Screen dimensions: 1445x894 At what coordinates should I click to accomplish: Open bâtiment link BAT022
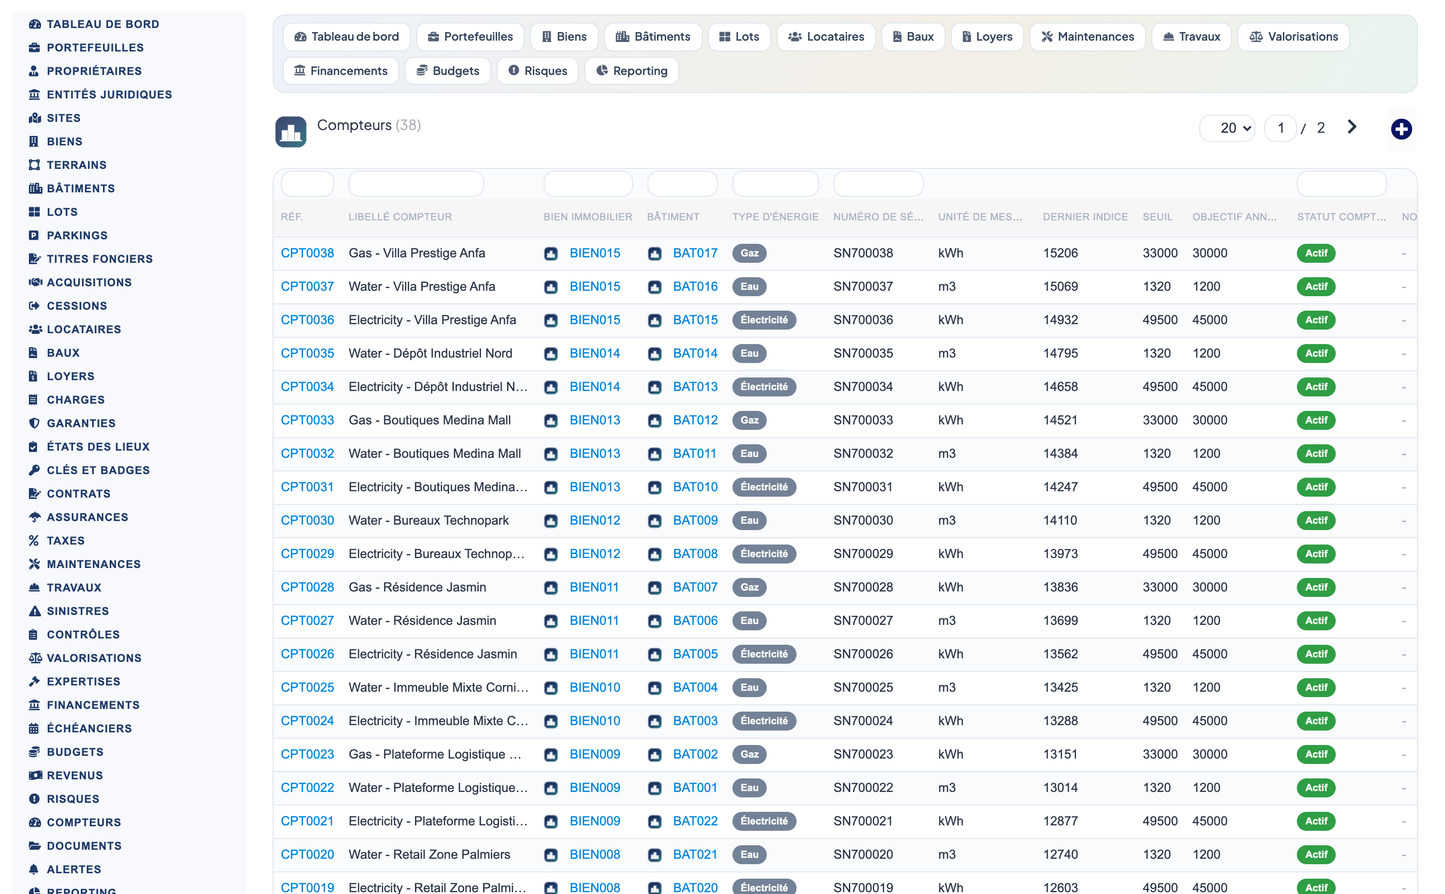coord(695,821)
